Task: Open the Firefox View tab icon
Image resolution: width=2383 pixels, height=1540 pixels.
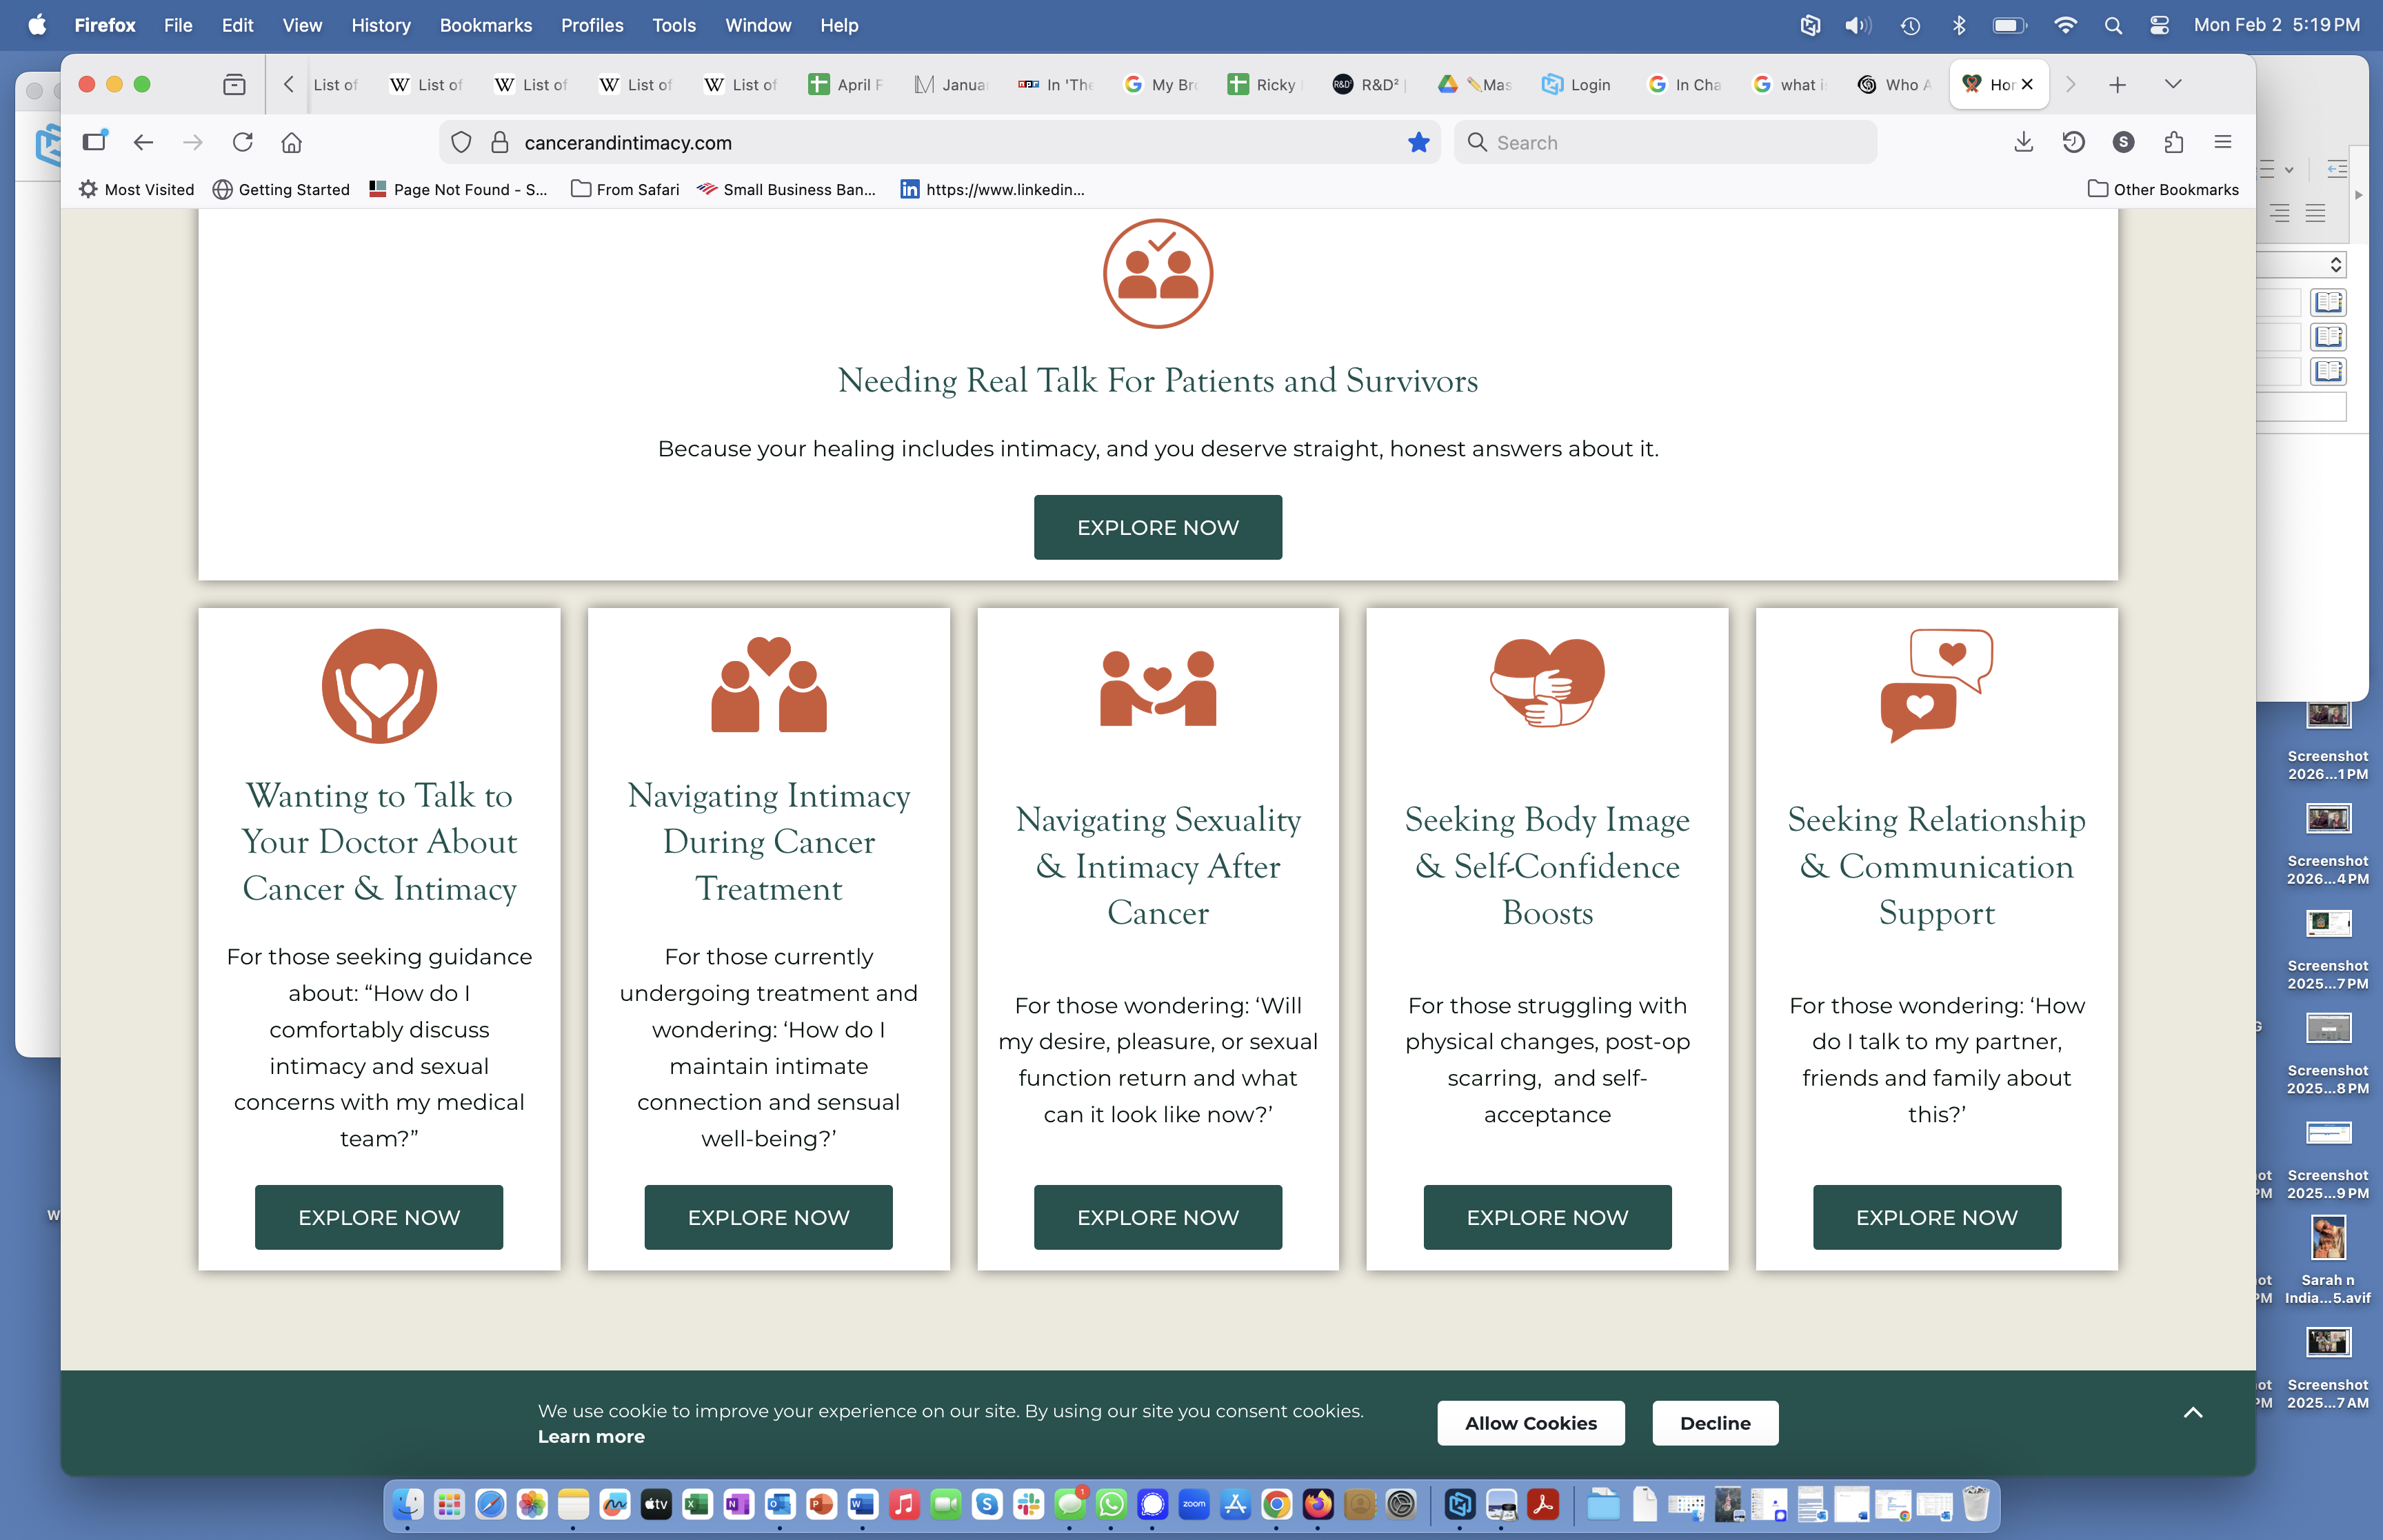Action: pyautogui.click(x=234, y=85)
